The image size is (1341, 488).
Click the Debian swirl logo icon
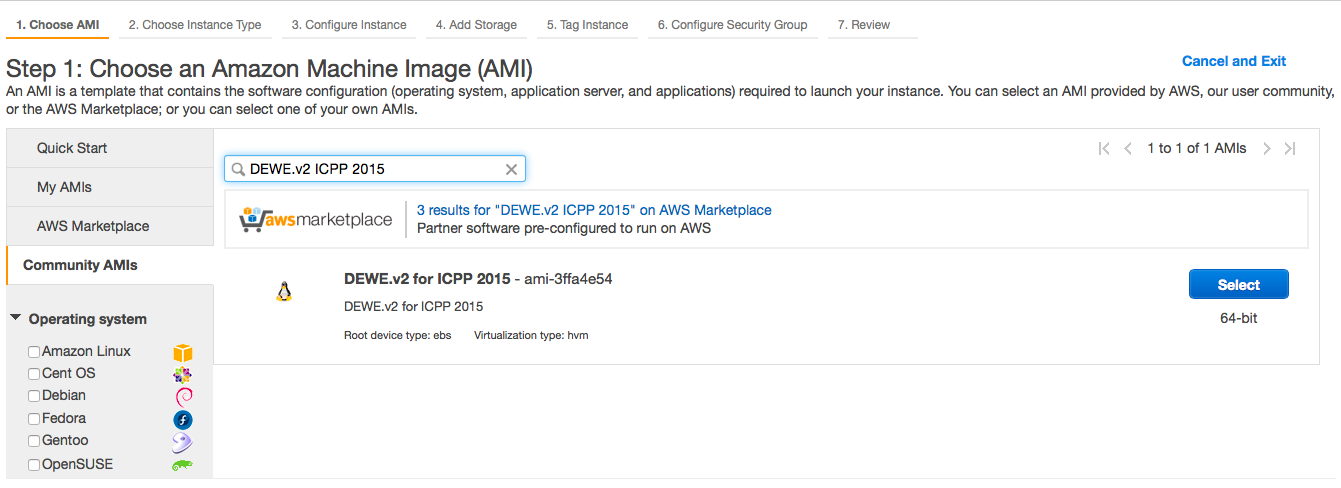(182, 397)
